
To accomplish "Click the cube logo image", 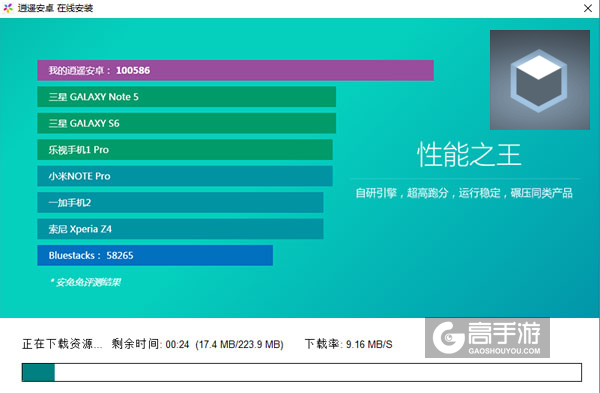I will pyautogui.click(x=540, y=80).
